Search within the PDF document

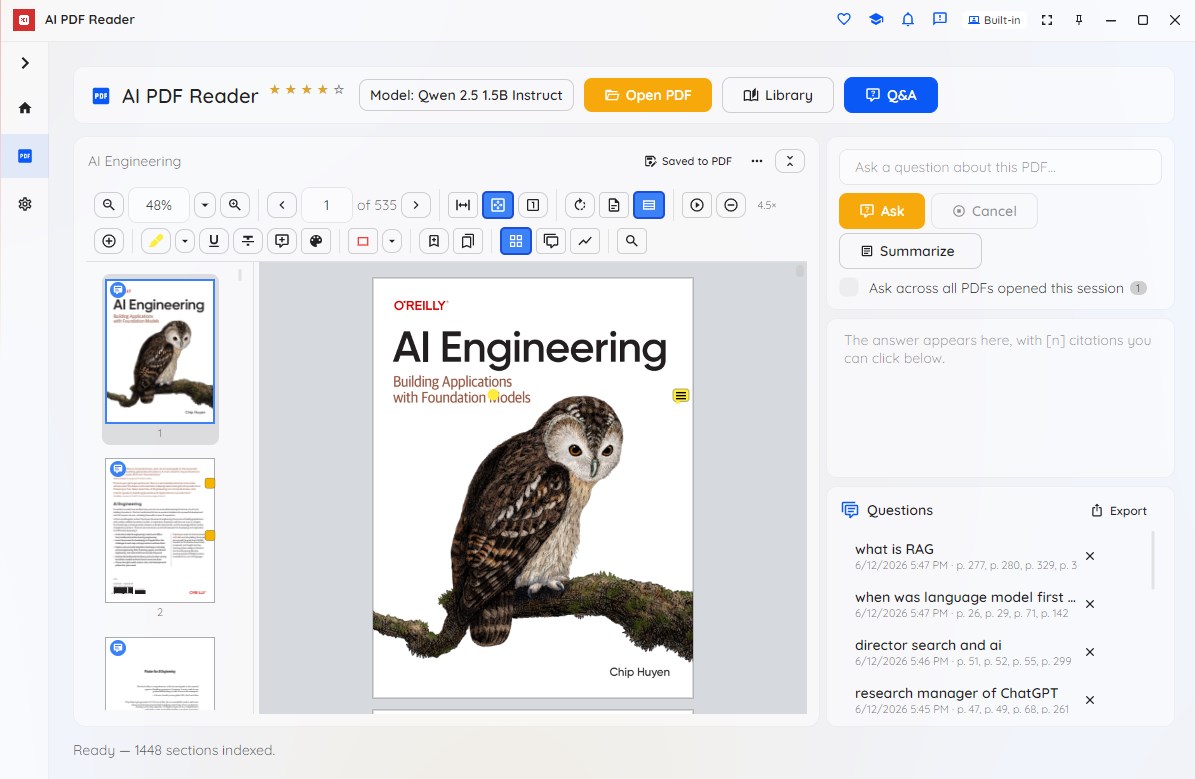(x=632, y=241)
